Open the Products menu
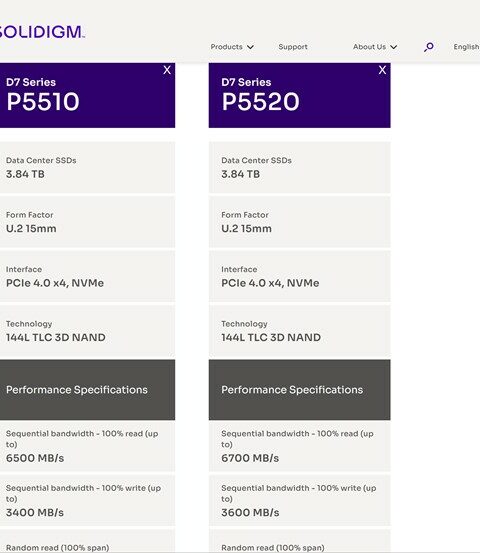480x553 pixels. point(226,47)
